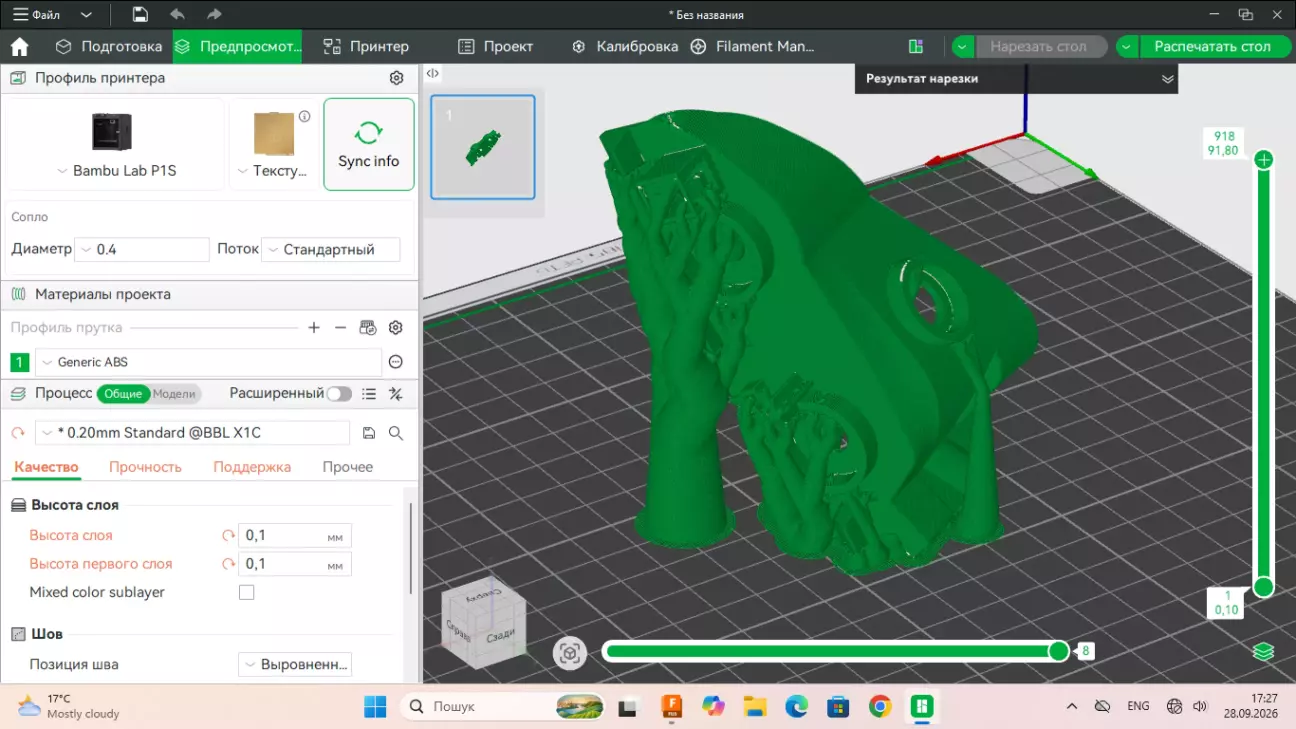
Task: Add a filament with the plus icon
Action: tap(314, 328)
